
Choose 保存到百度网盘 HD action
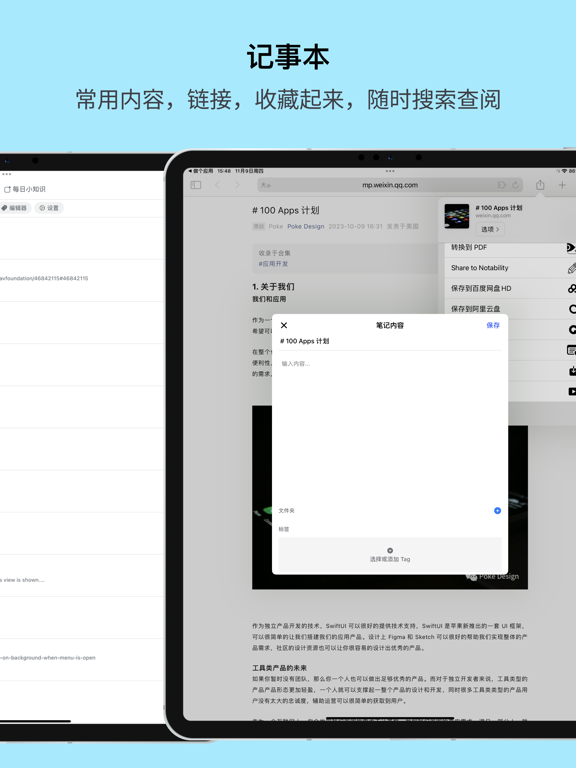[509, 288]
